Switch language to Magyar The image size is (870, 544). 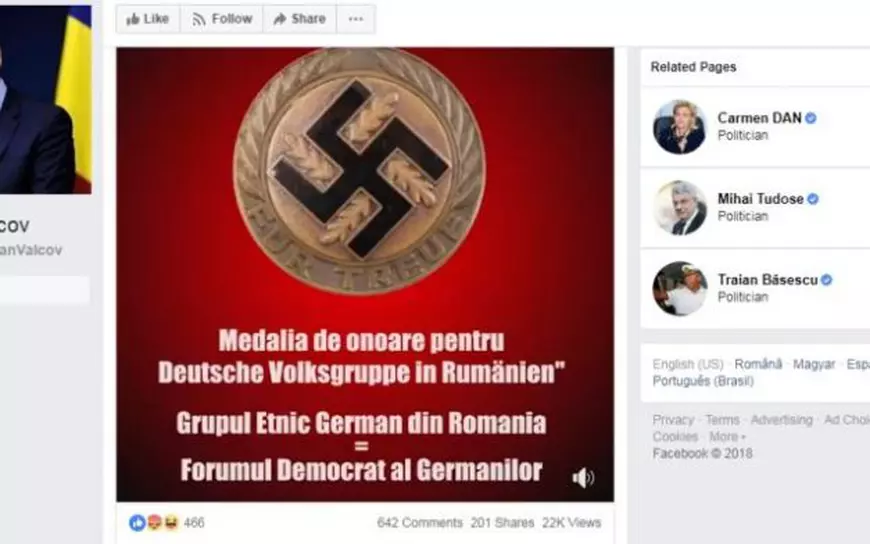pos(813,364)
